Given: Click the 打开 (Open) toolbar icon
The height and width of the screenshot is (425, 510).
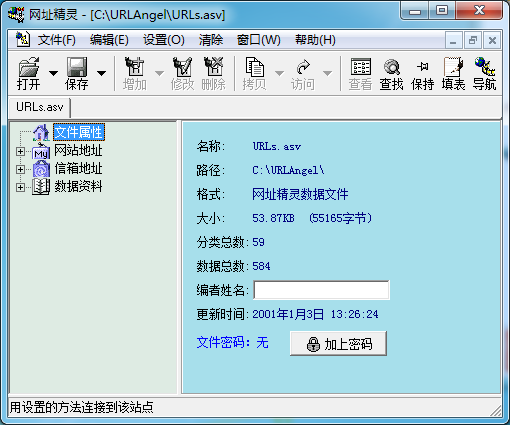Looking at the screenshot, I should click(29, 73).
